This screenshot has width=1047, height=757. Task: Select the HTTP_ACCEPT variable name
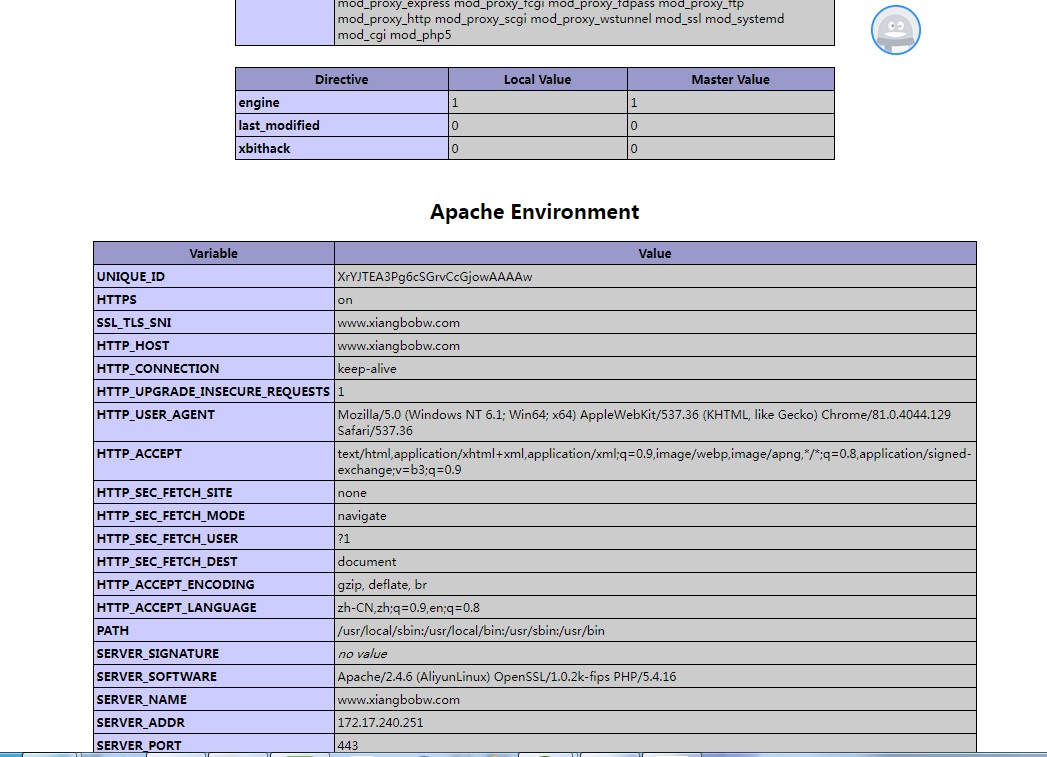[x=140, y=453]
